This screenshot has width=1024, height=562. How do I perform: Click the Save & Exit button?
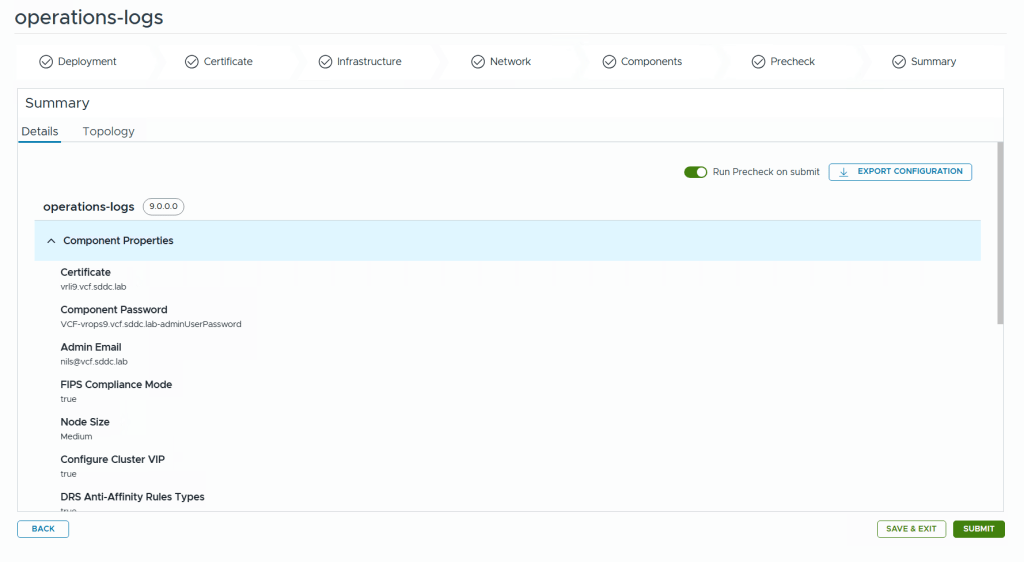pyautogui.click(x=911, y=529)
